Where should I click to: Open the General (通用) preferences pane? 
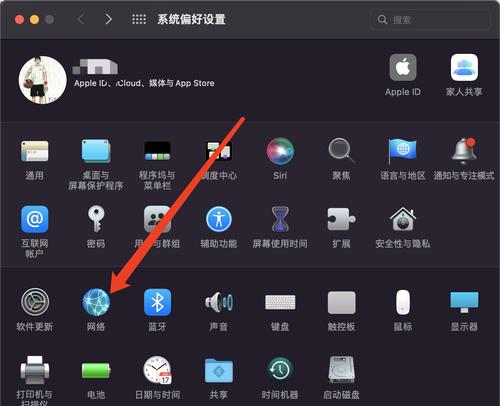(35, 151)
